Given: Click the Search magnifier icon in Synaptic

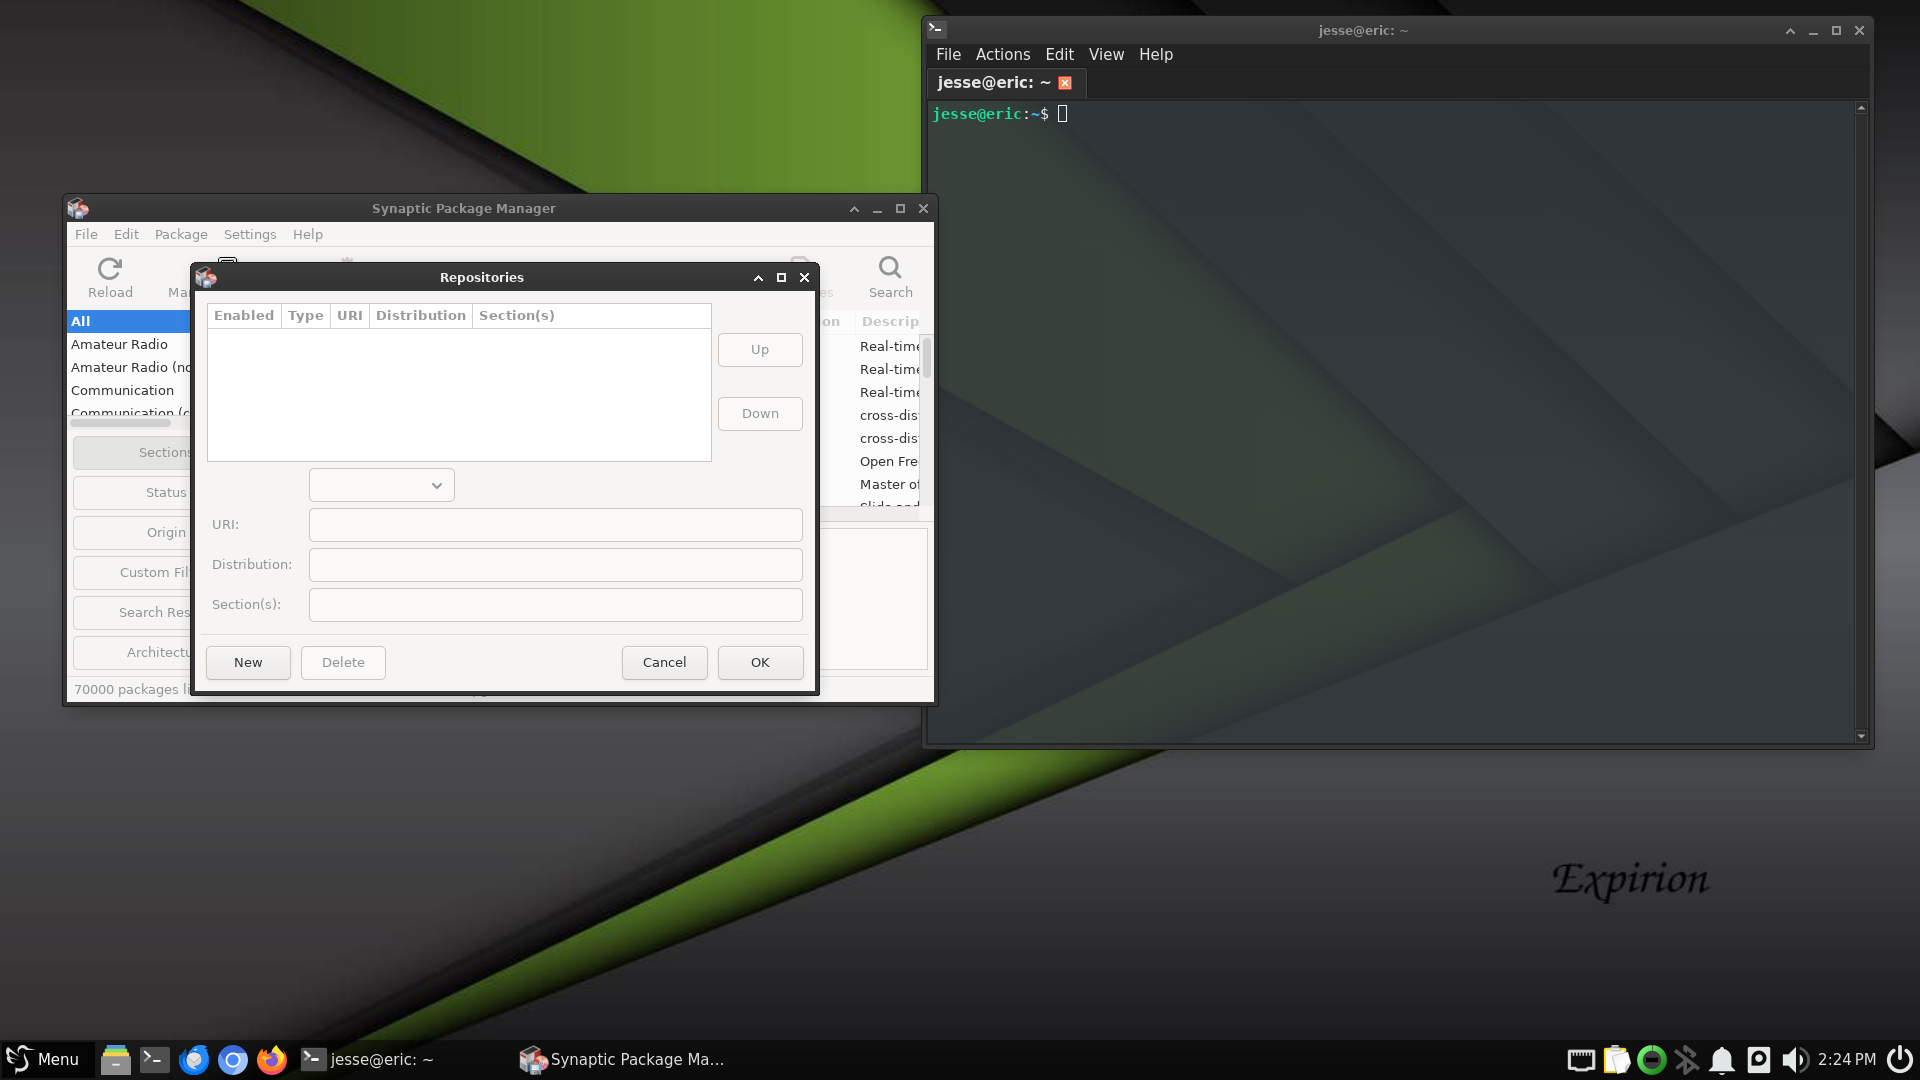Looking at the screenshot, I should point(890,268).
